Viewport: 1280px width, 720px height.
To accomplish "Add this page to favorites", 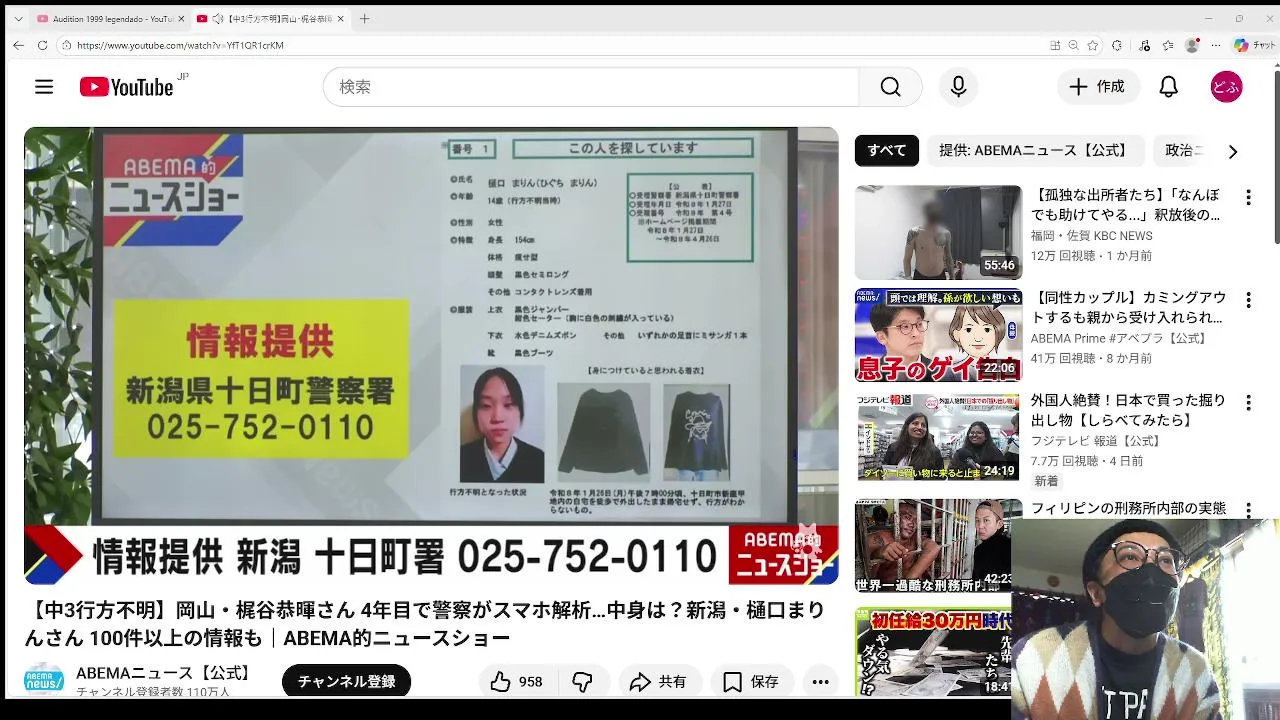I will tap(1093, 45).
